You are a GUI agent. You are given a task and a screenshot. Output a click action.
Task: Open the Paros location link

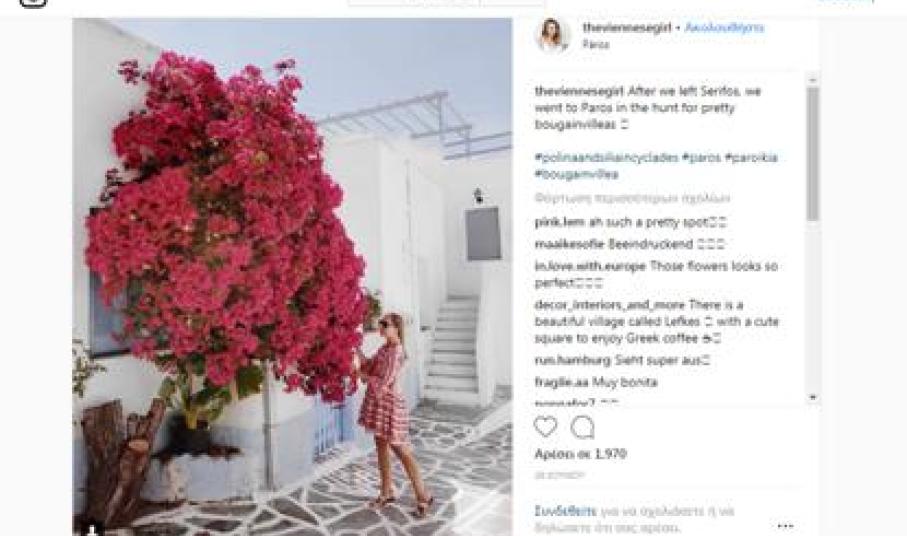pos(595,44)
